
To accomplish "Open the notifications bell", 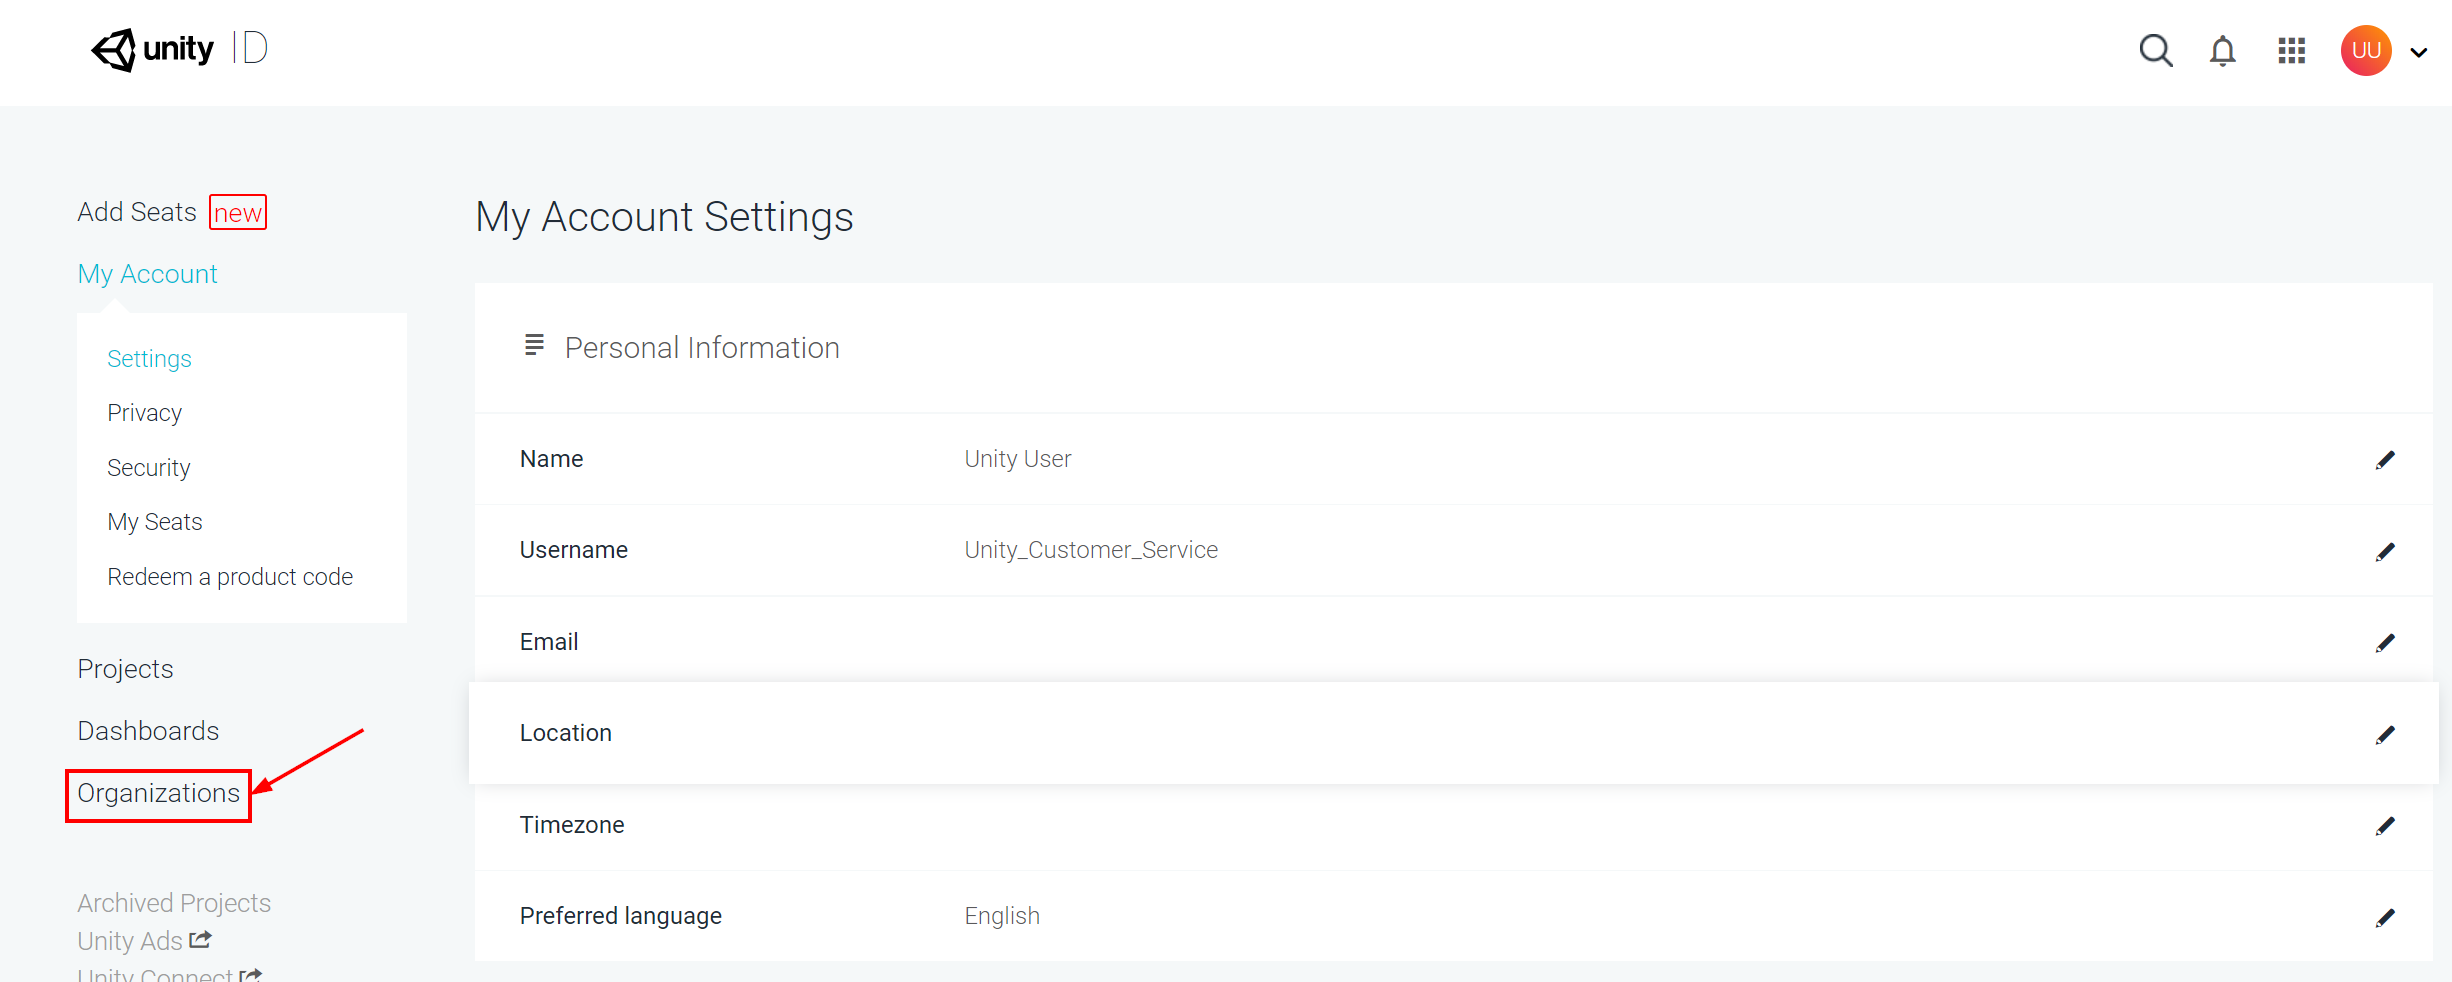I will pos(2223,50).
